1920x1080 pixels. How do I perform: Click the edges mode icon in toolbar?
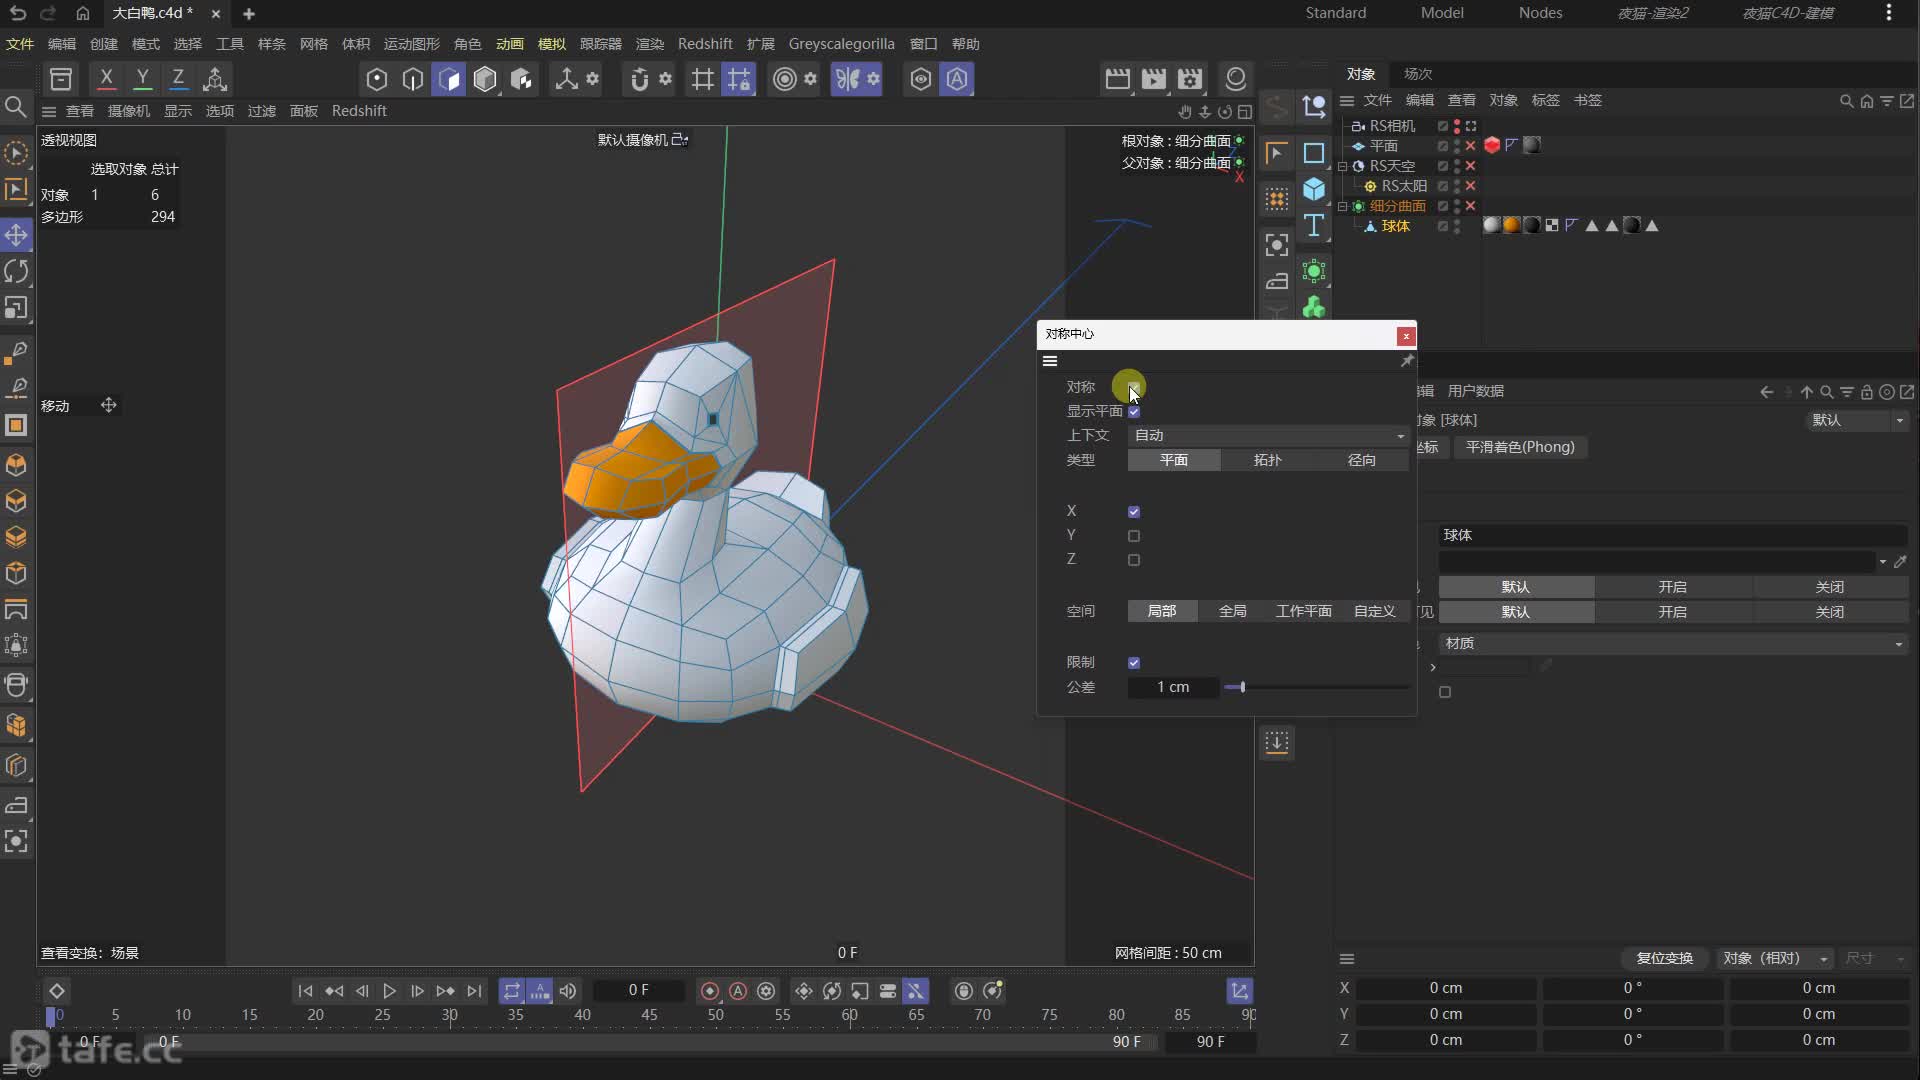pos(413,79)
